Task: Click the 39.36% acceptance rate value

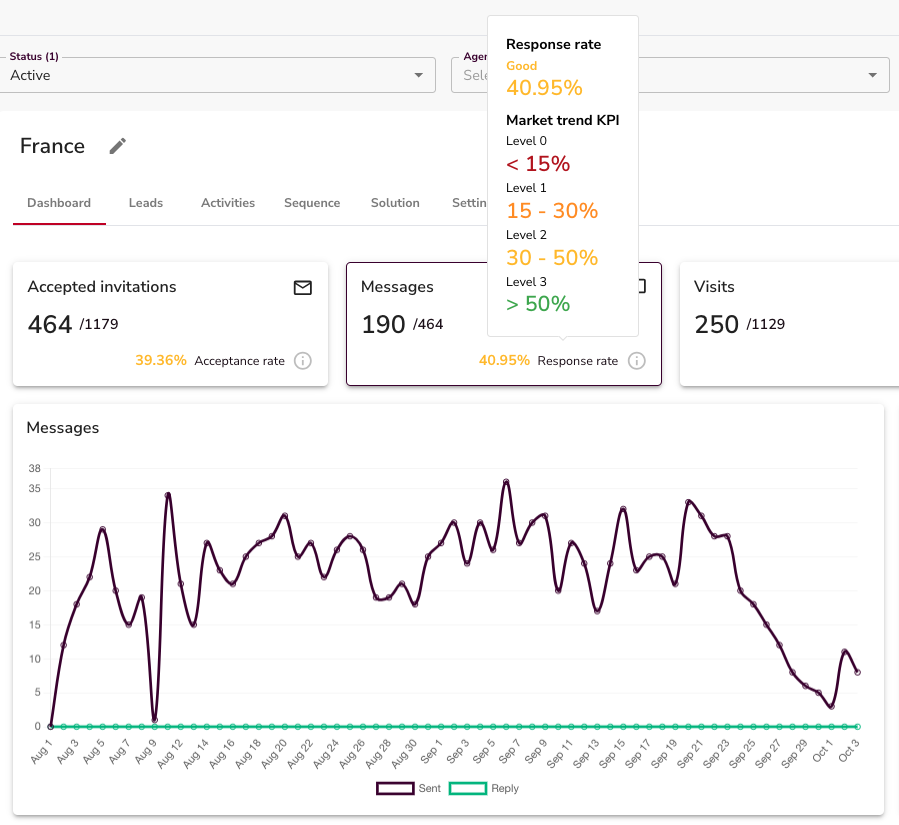Action: (x=161, y=361)
